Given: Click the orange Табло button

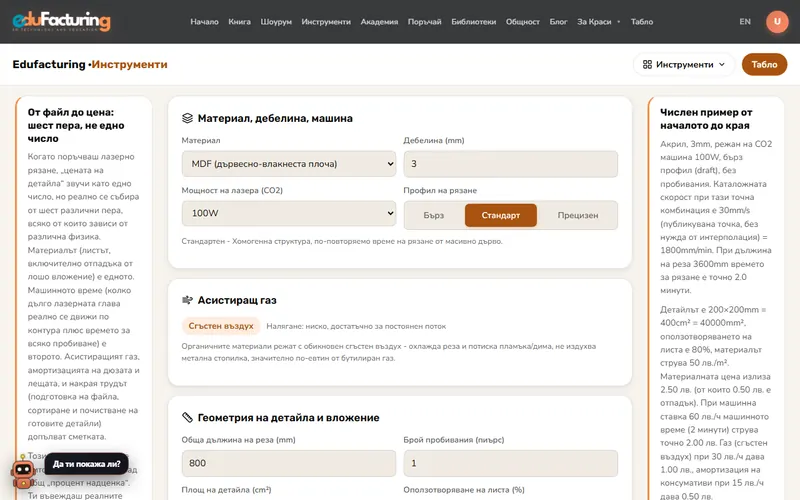Looking at the screenshot, I should (x=764, y=64).
